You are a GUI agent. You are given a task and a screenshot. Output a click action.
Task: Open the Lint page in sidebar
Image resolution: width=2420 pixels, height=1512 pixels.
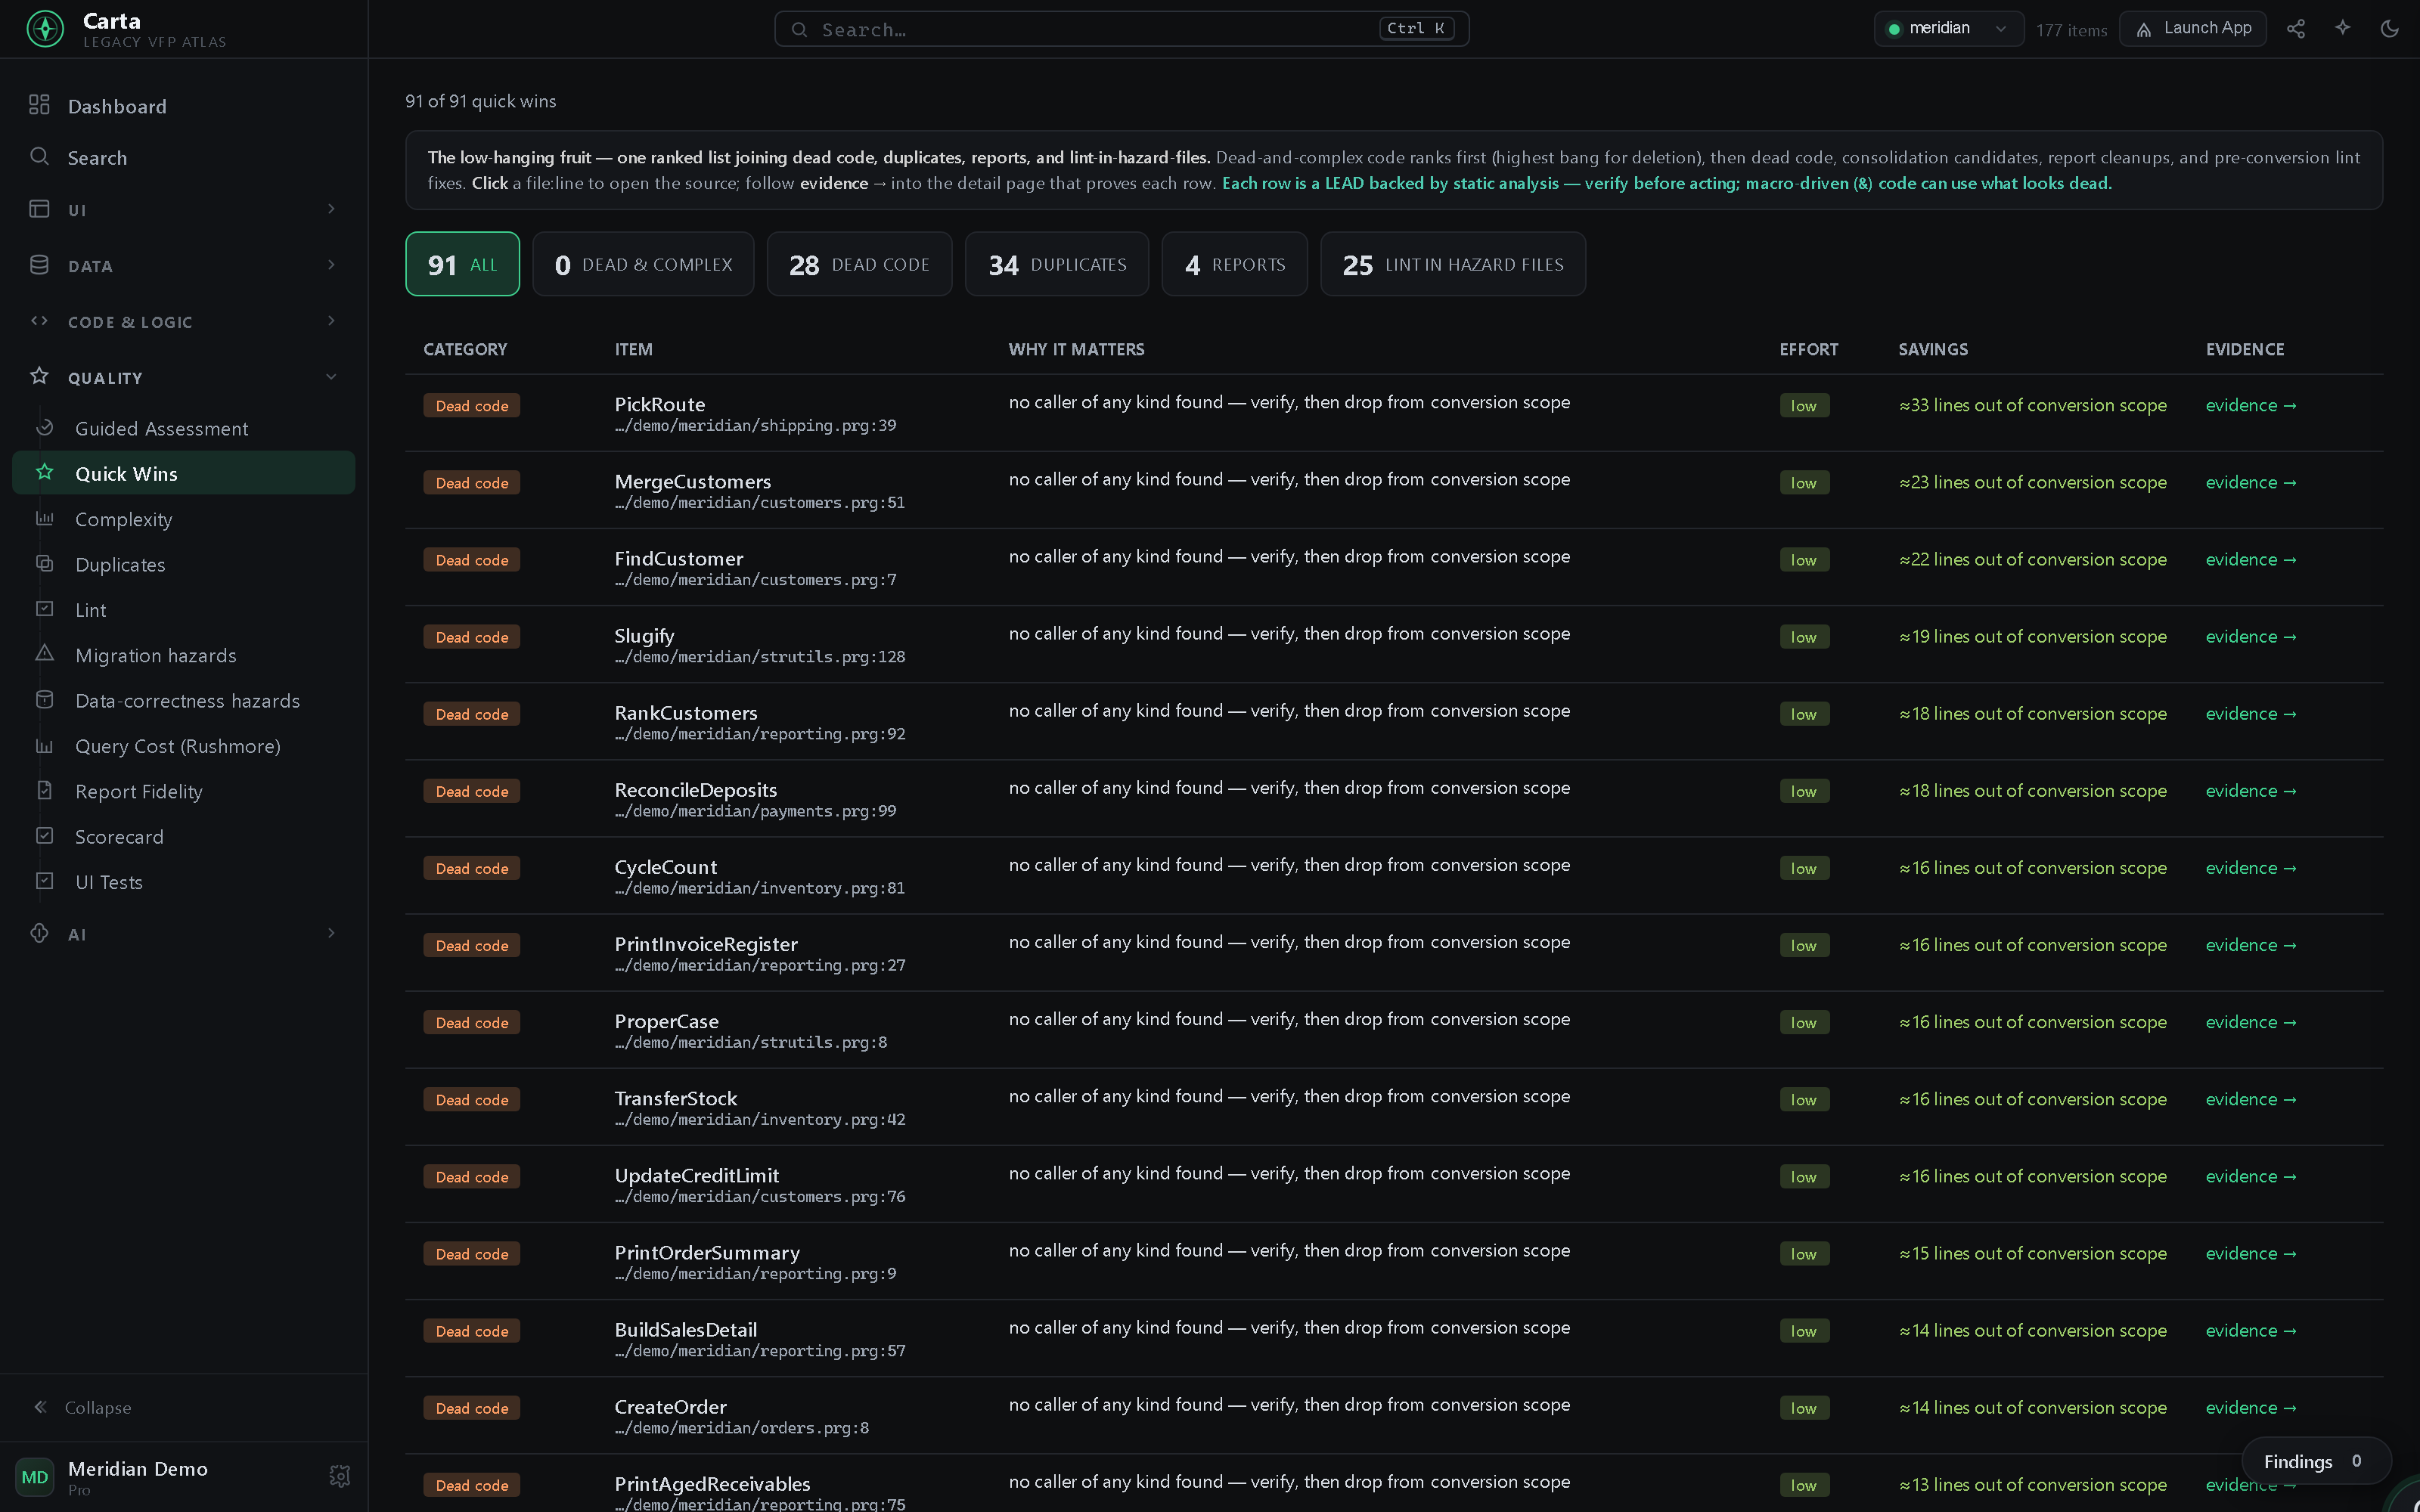pos(183,609)
